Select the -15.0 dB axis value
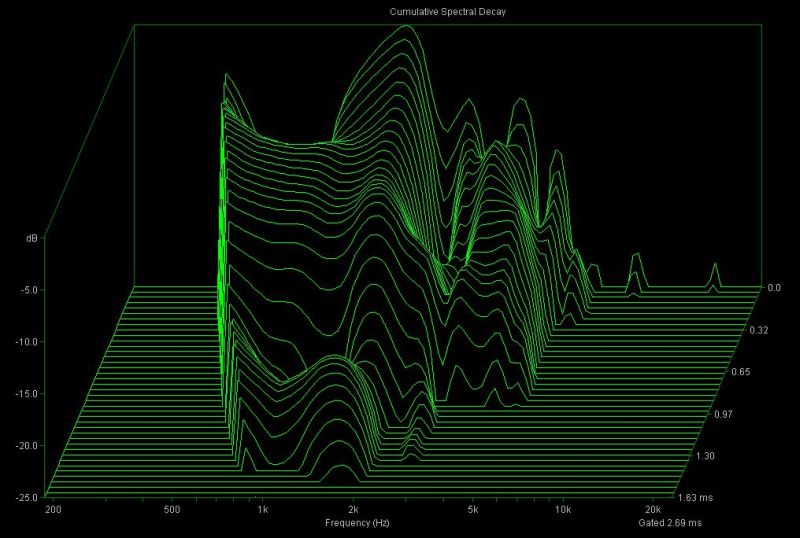 click(x=27, y=394)
